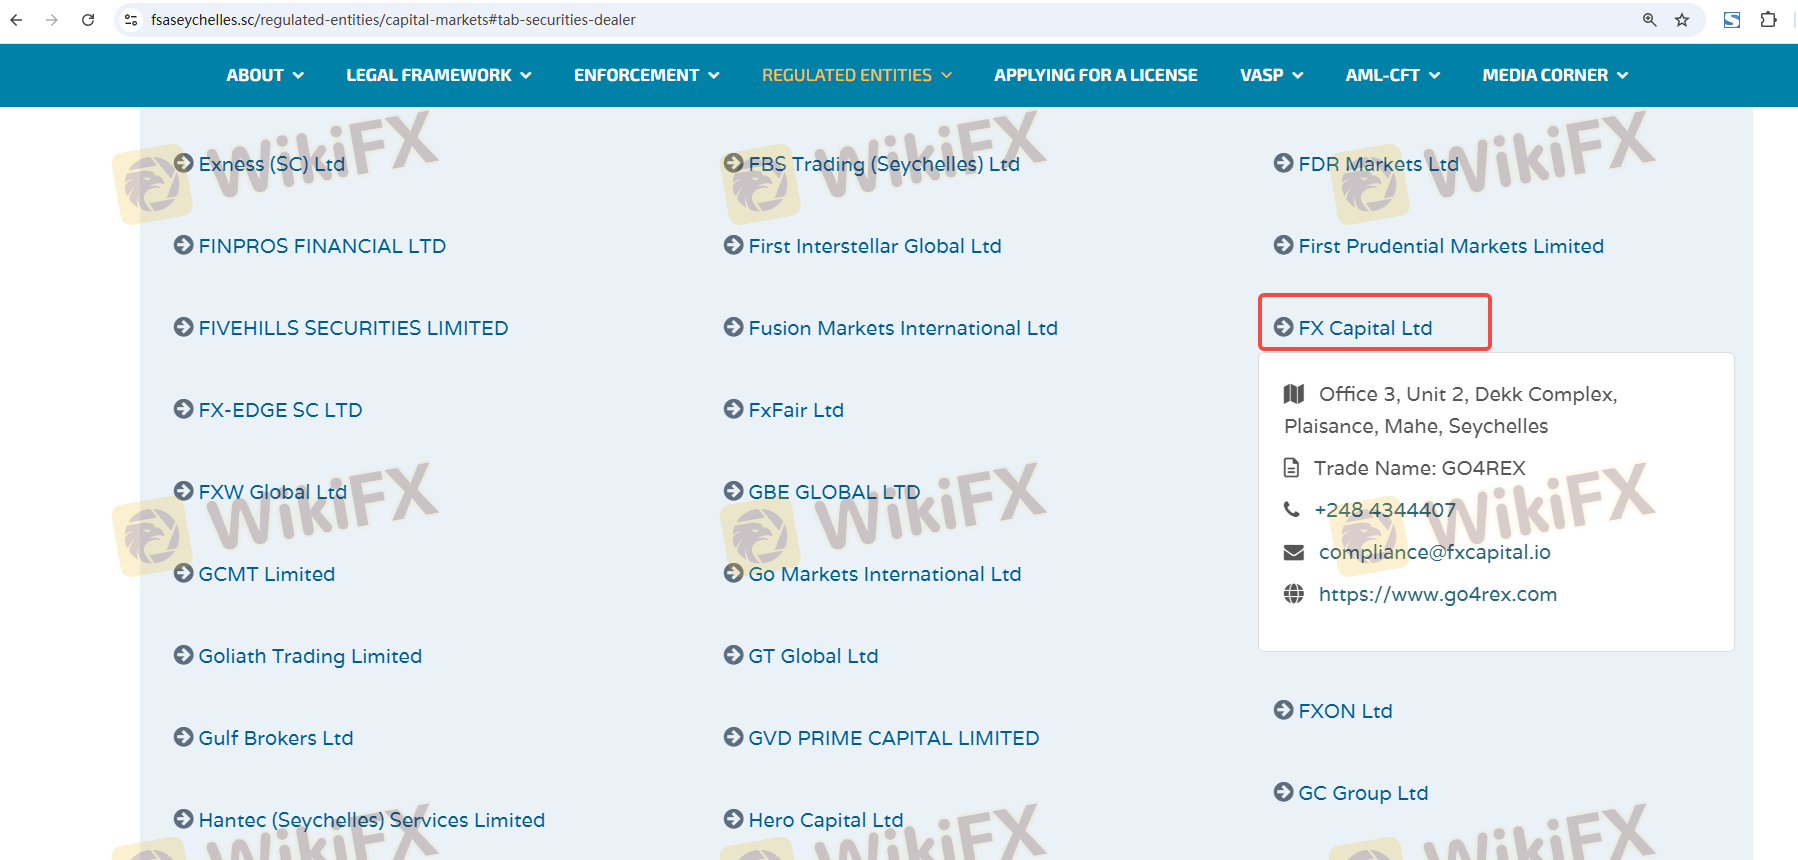
Task: Go back using the browser back arrow
Action: pos(16,20)
